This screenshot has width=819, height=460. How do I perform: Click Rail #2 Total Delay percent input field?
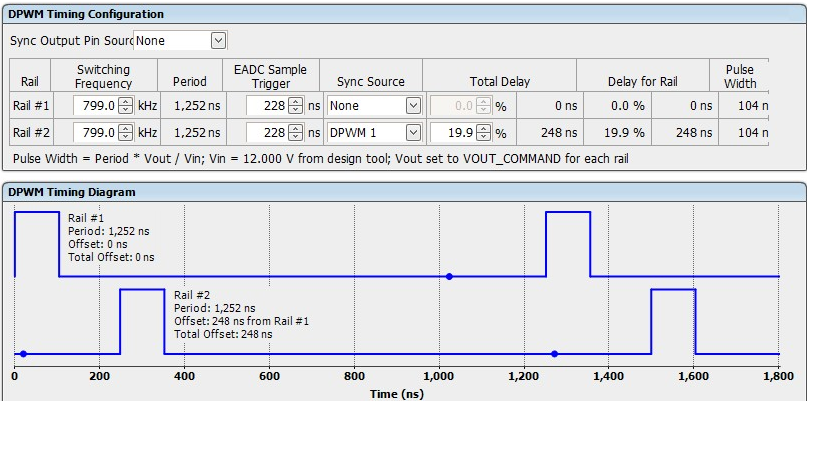453,133
